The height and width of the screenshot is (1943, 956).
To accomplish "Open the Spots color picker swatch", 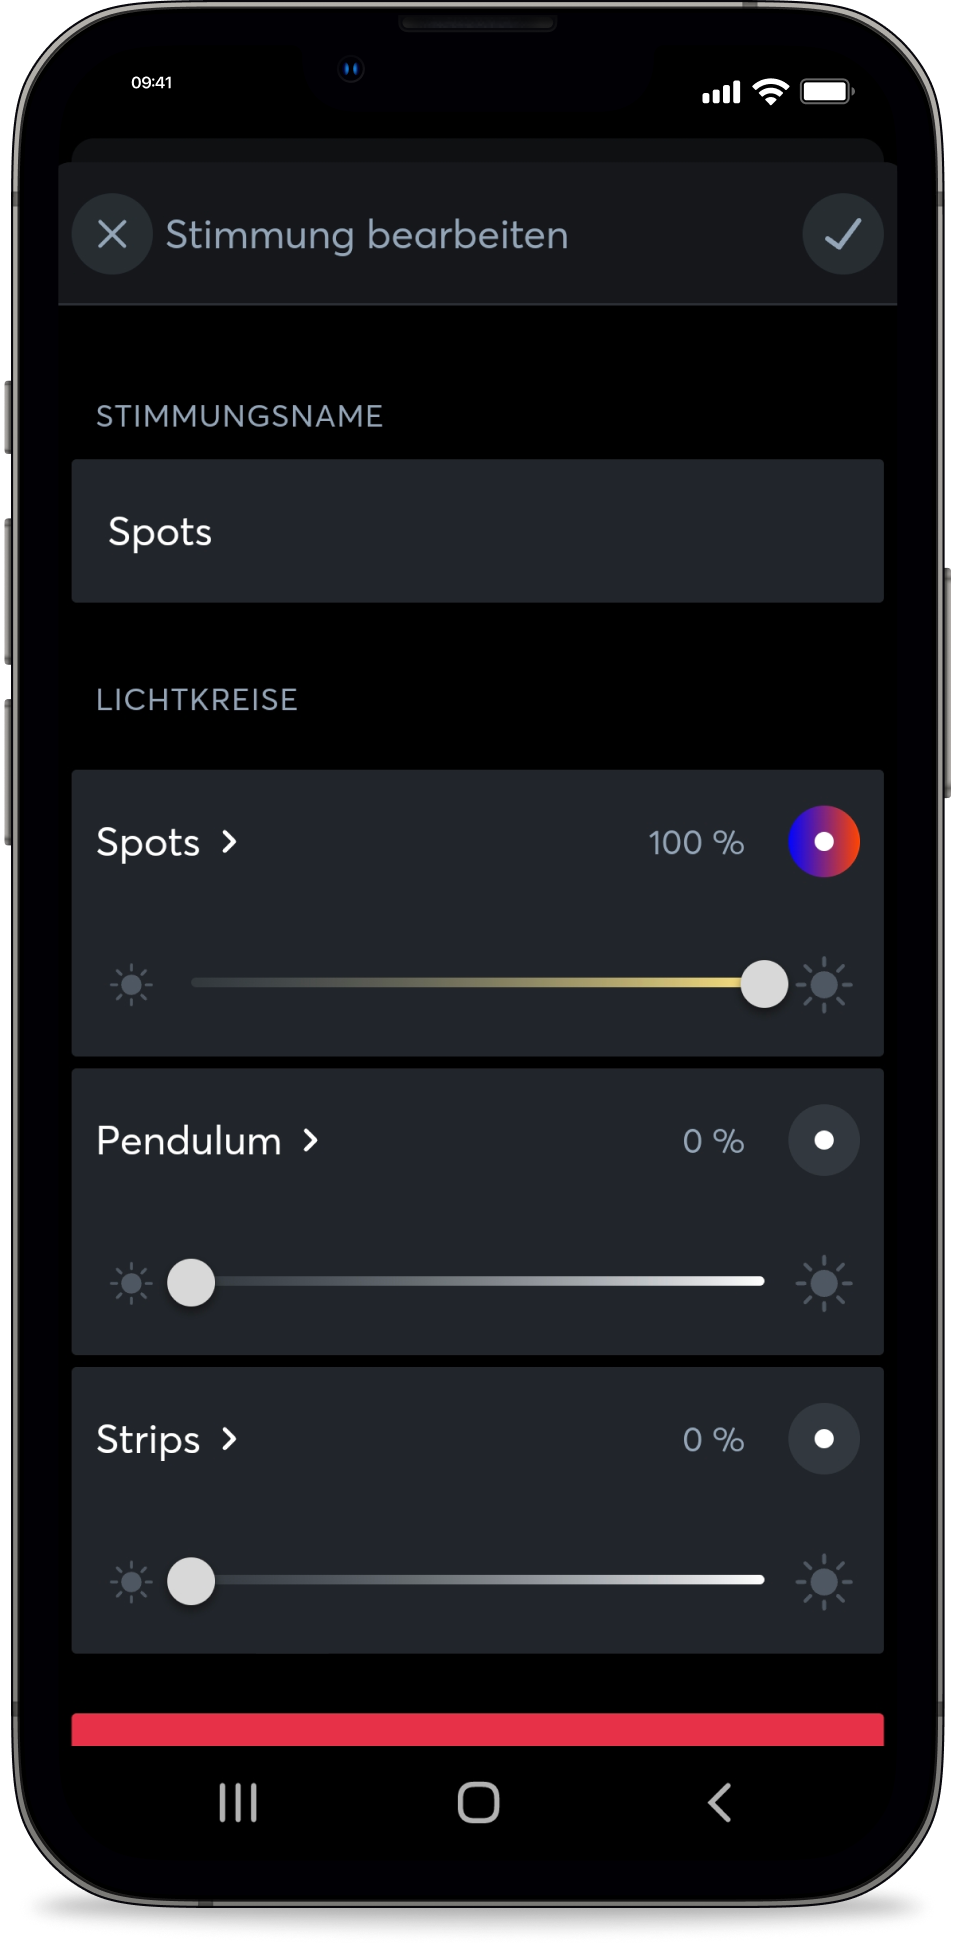I will tap(824, 842).
